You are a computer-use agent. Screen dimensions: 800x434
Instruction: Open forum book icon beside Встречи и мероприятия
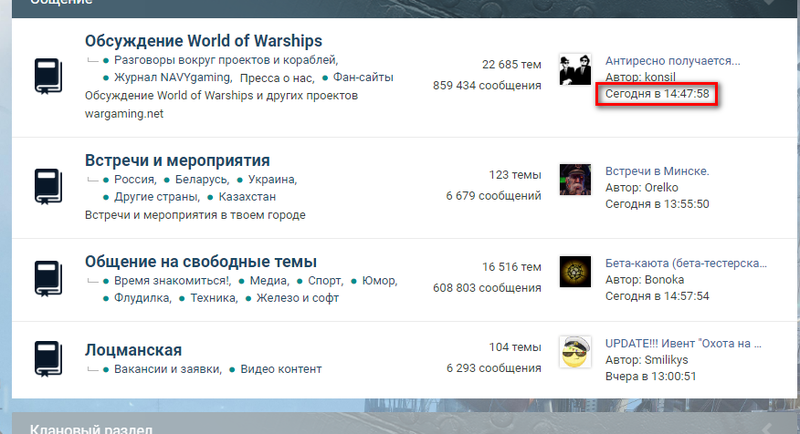point(48,187)
